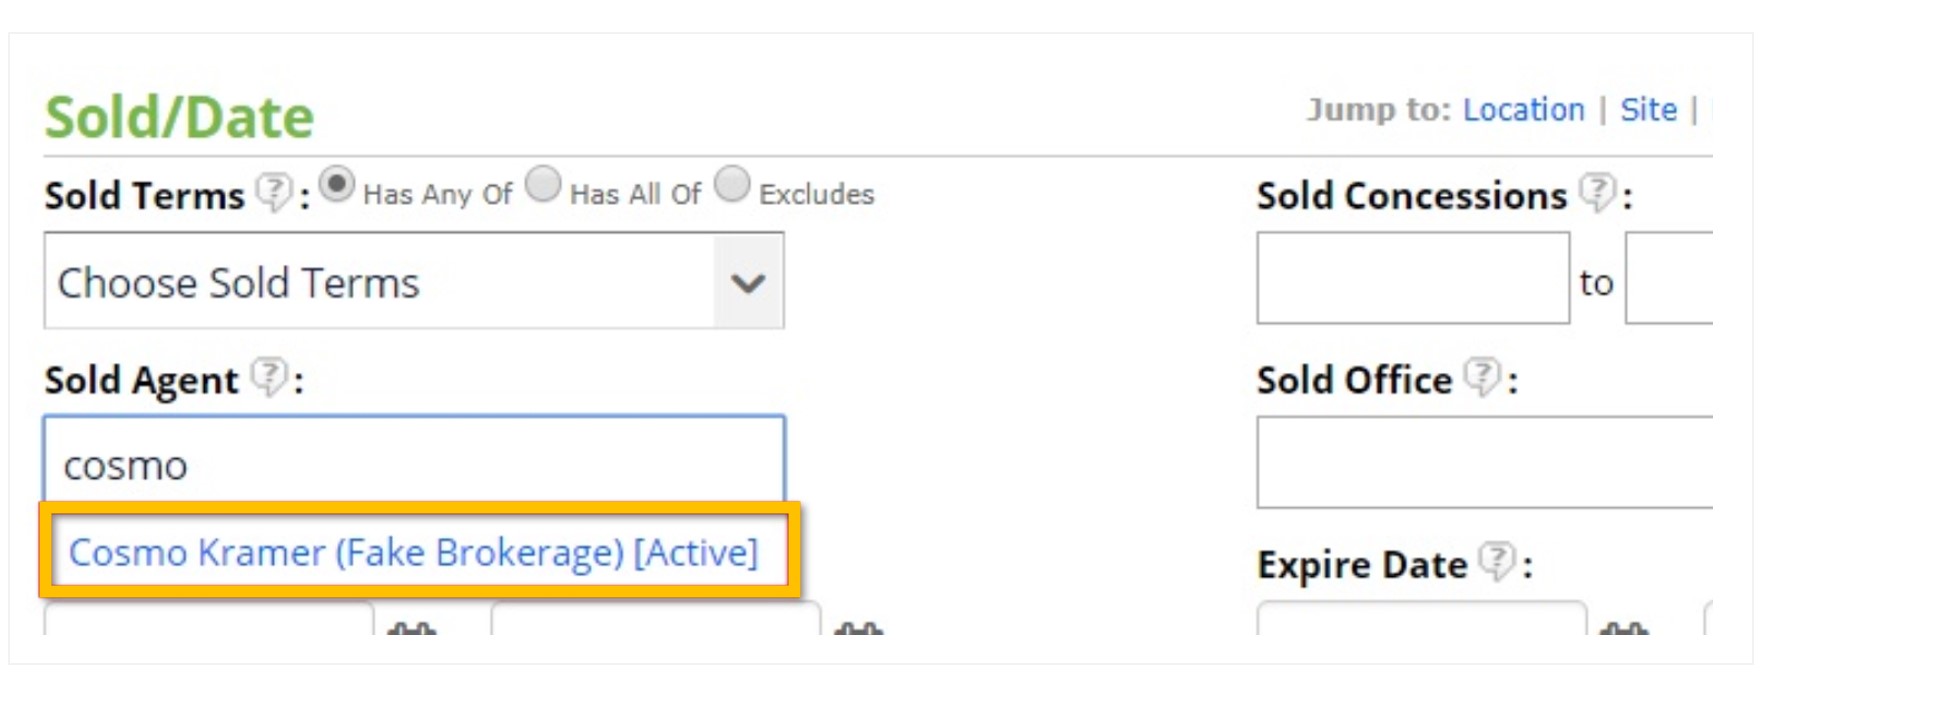Focus the Sold Agent text field
The image size is (1954, 714).
413,464
